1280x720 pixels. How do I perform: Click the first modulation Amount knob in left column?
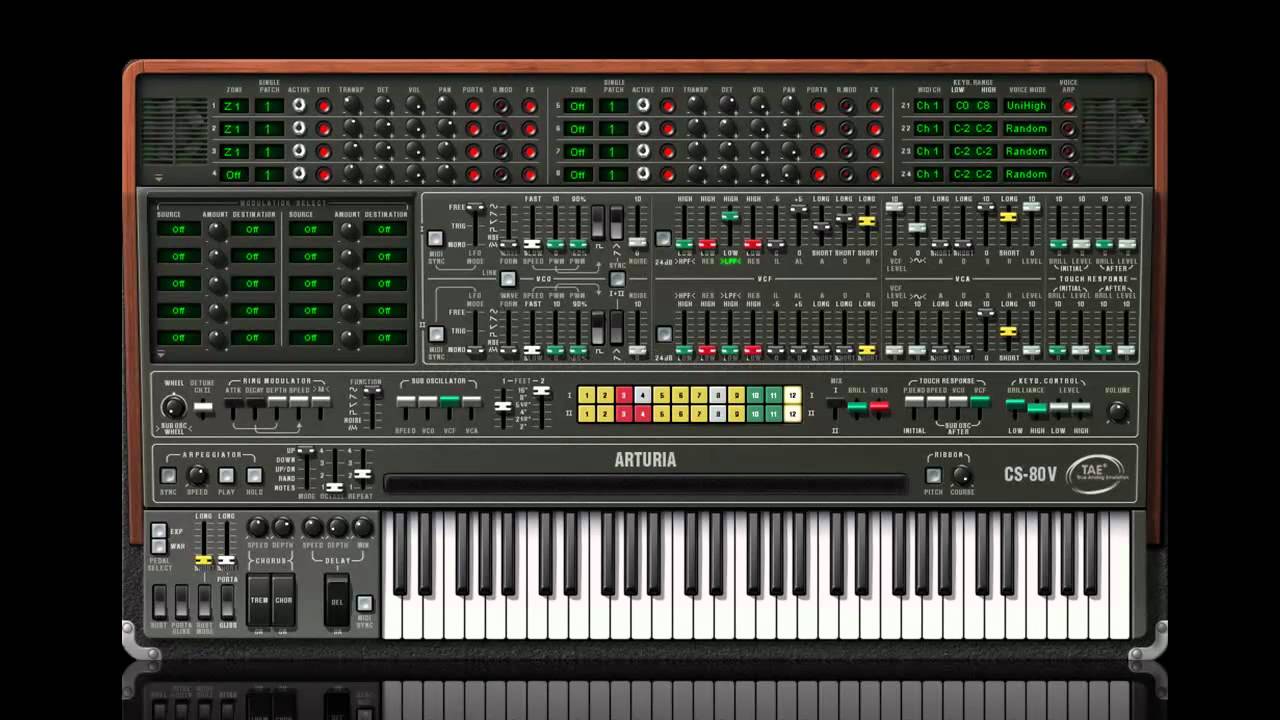216,230
